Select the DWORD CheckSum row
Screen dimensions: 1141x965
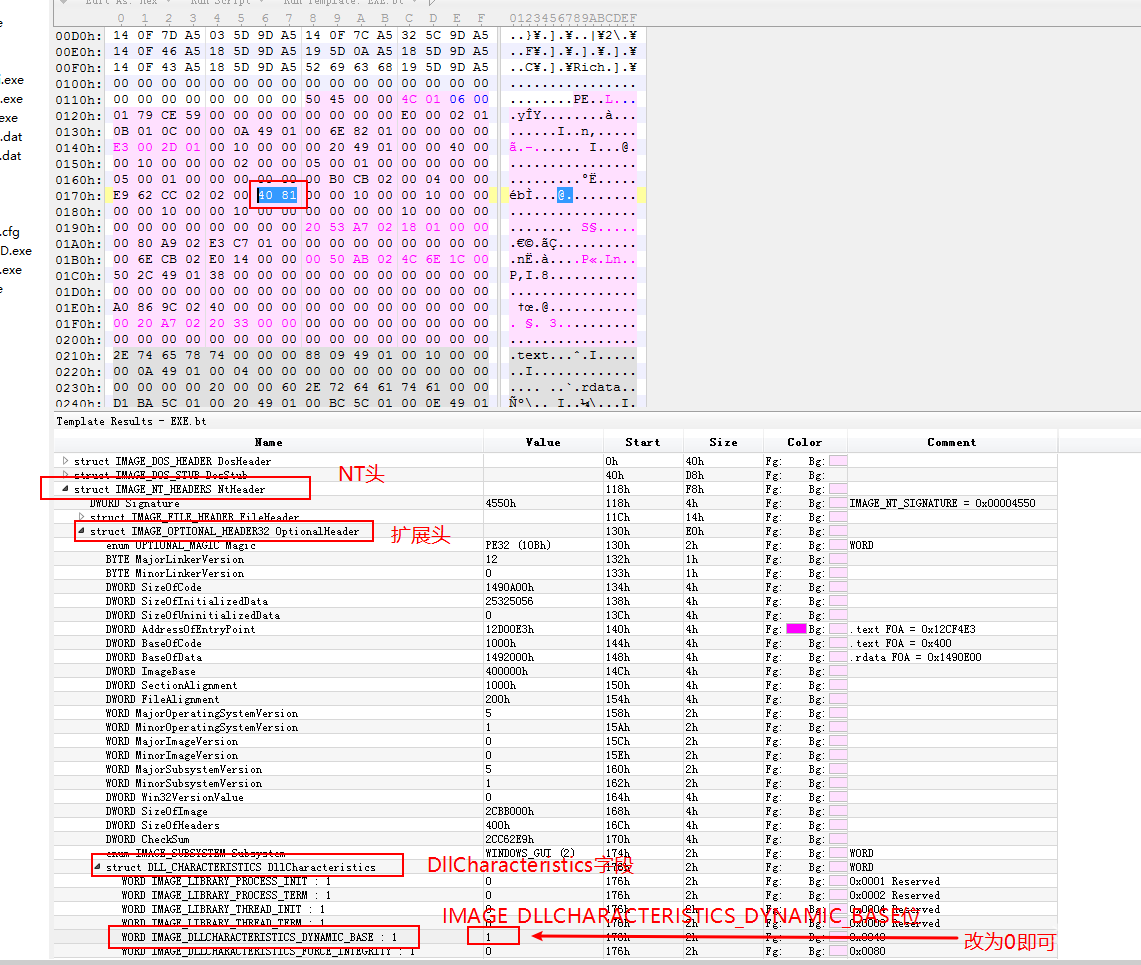(x=555, y=839)
